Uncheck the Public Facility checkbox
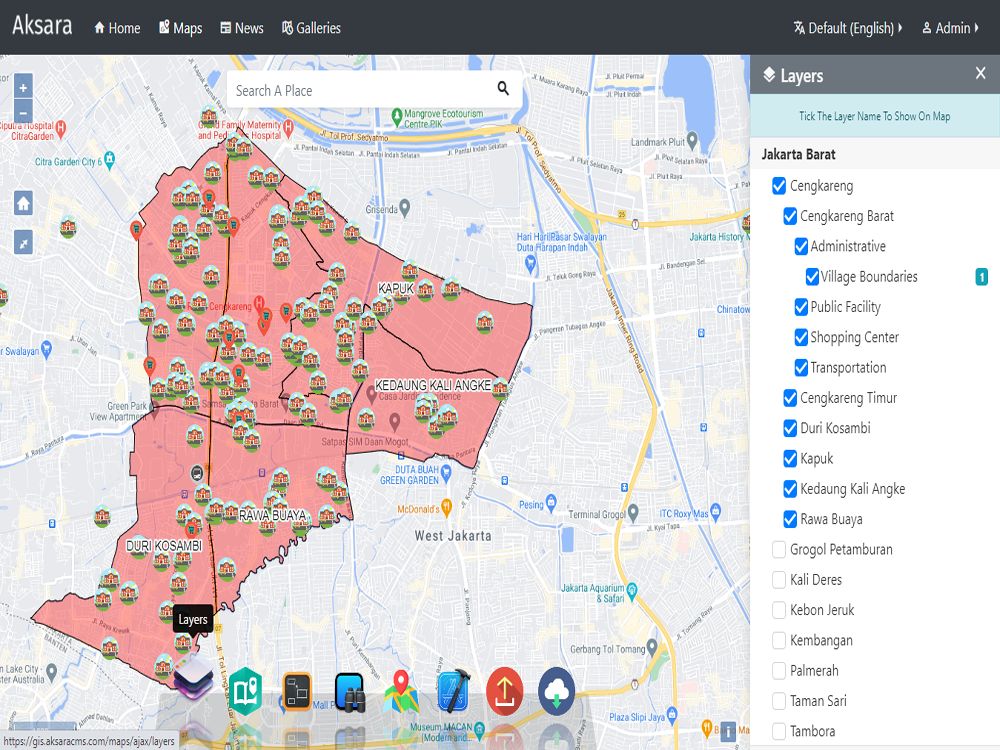The image size is (1000, 750). pyautogui.click(x=801, y=307)
